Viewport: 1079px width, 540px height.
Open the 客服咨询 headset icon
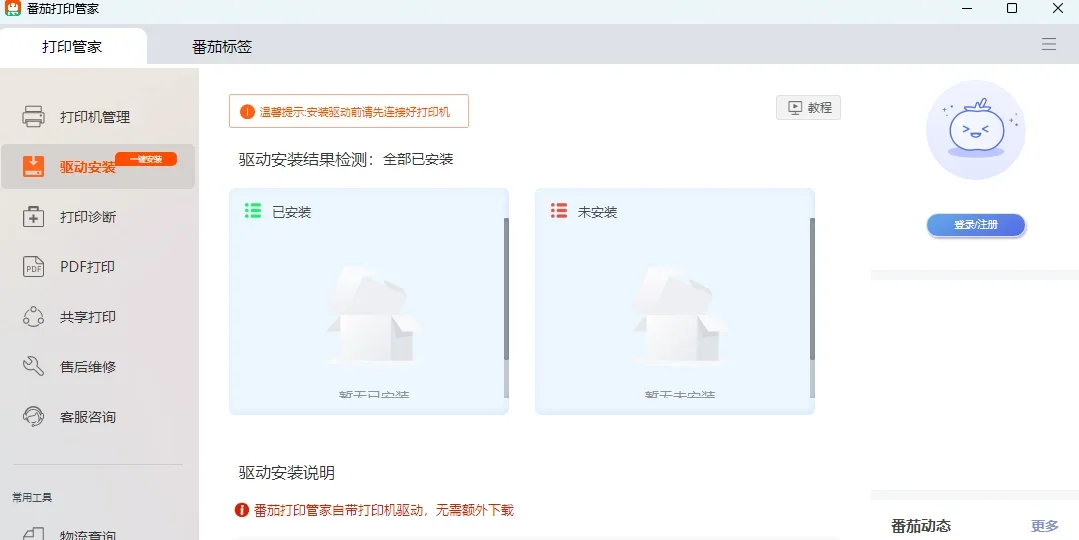click(x=34, y=417)
